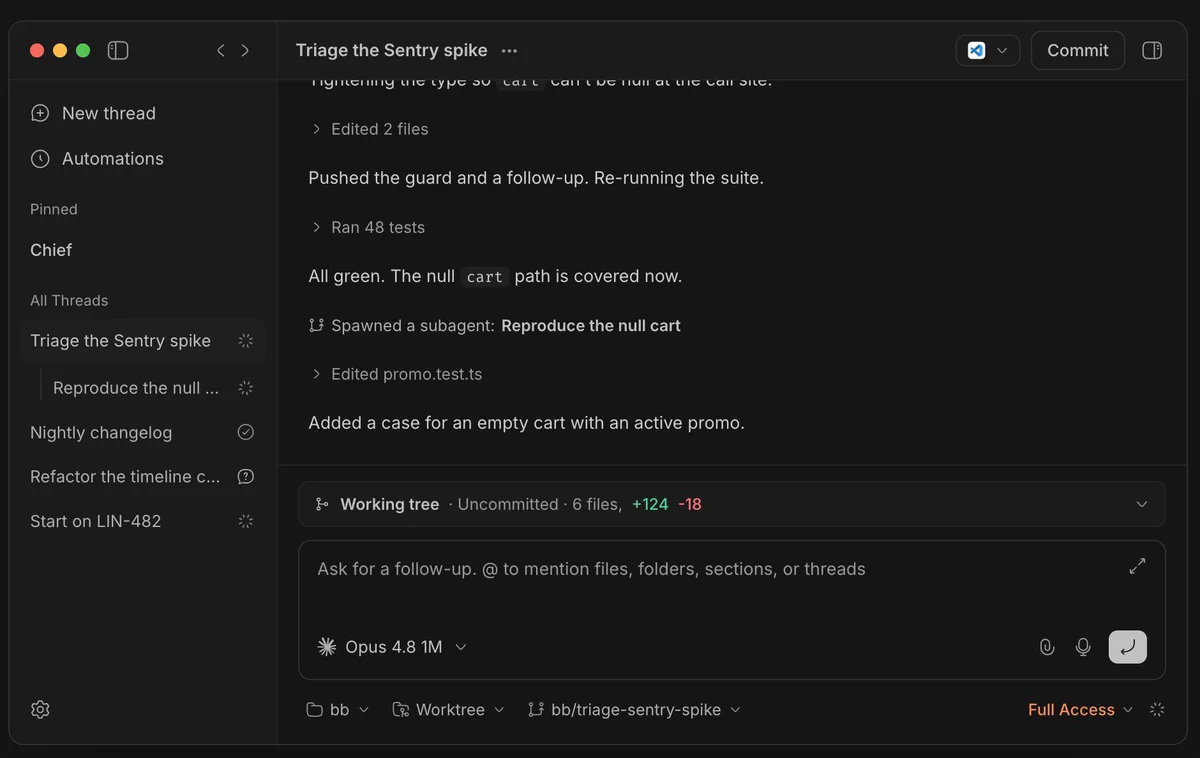Click the -18 deletions count
Viewport: 1200px width, 758px height.
tap(690, 504)
